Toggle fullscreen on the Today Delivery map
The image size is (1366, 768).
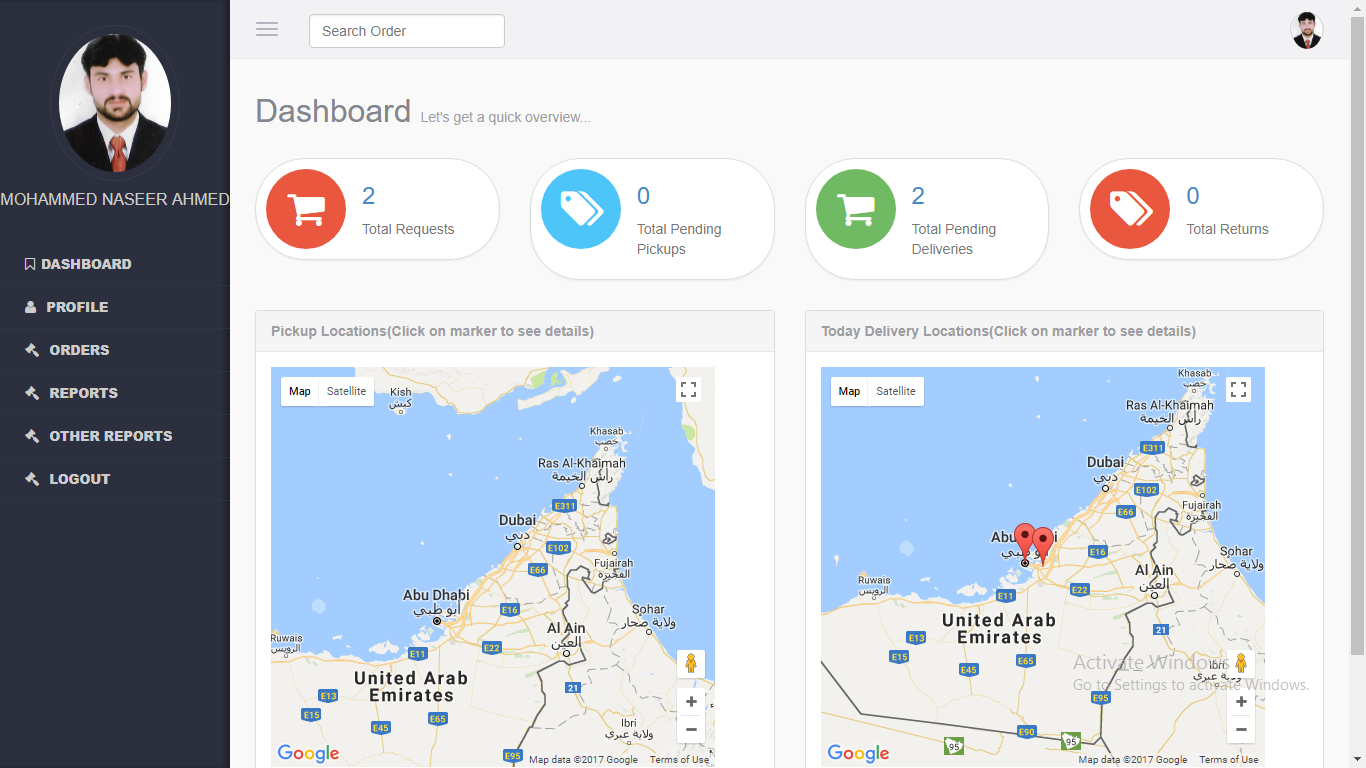coord(1238,390)
